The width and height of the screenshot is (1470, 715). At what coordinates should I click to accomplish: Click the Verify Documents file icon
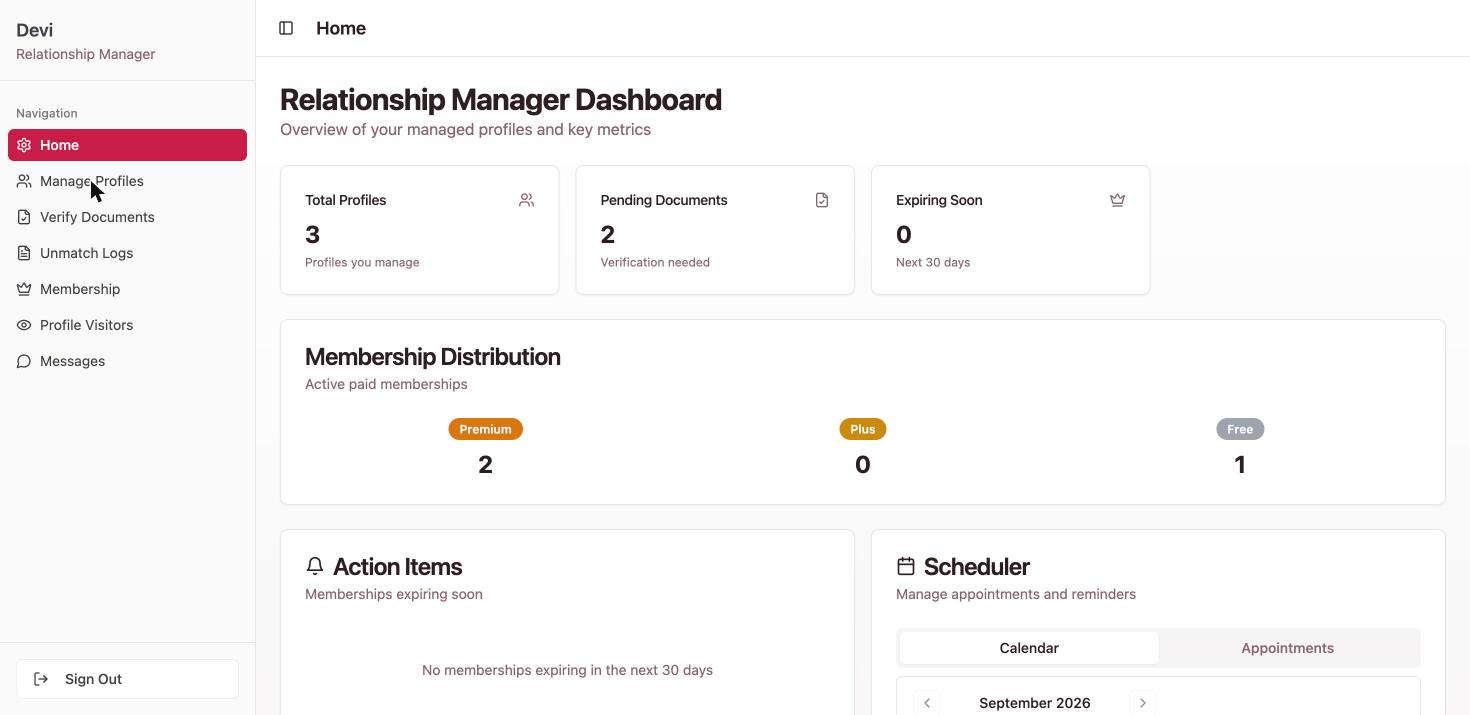pyautogui.click(x=24, y=217)
